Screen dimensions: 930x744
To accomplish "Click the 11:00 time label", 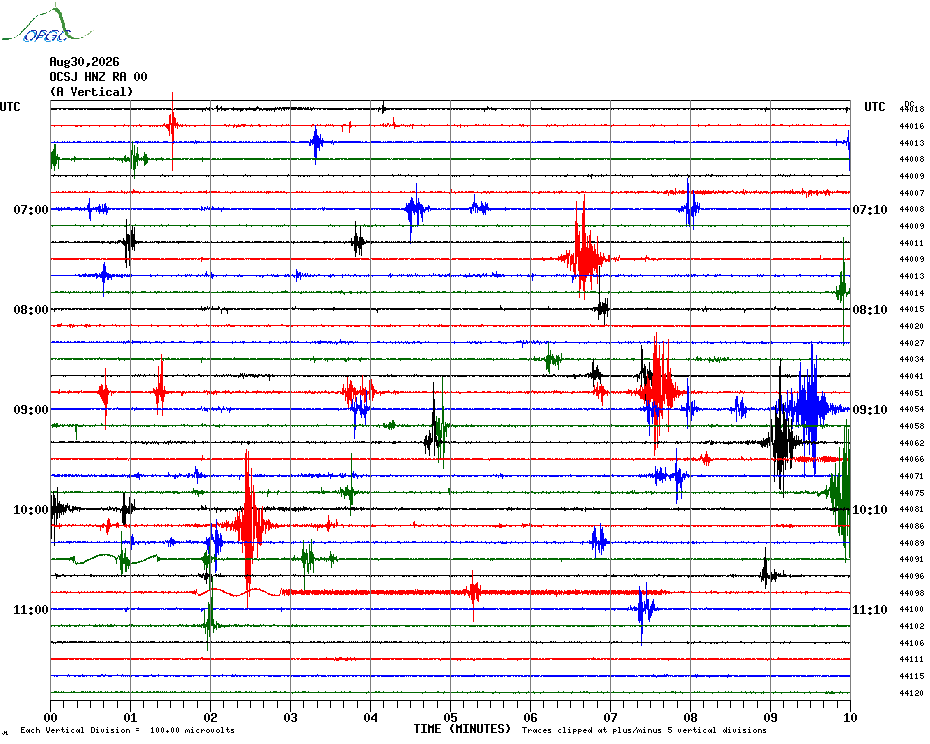I will (31, 609).
